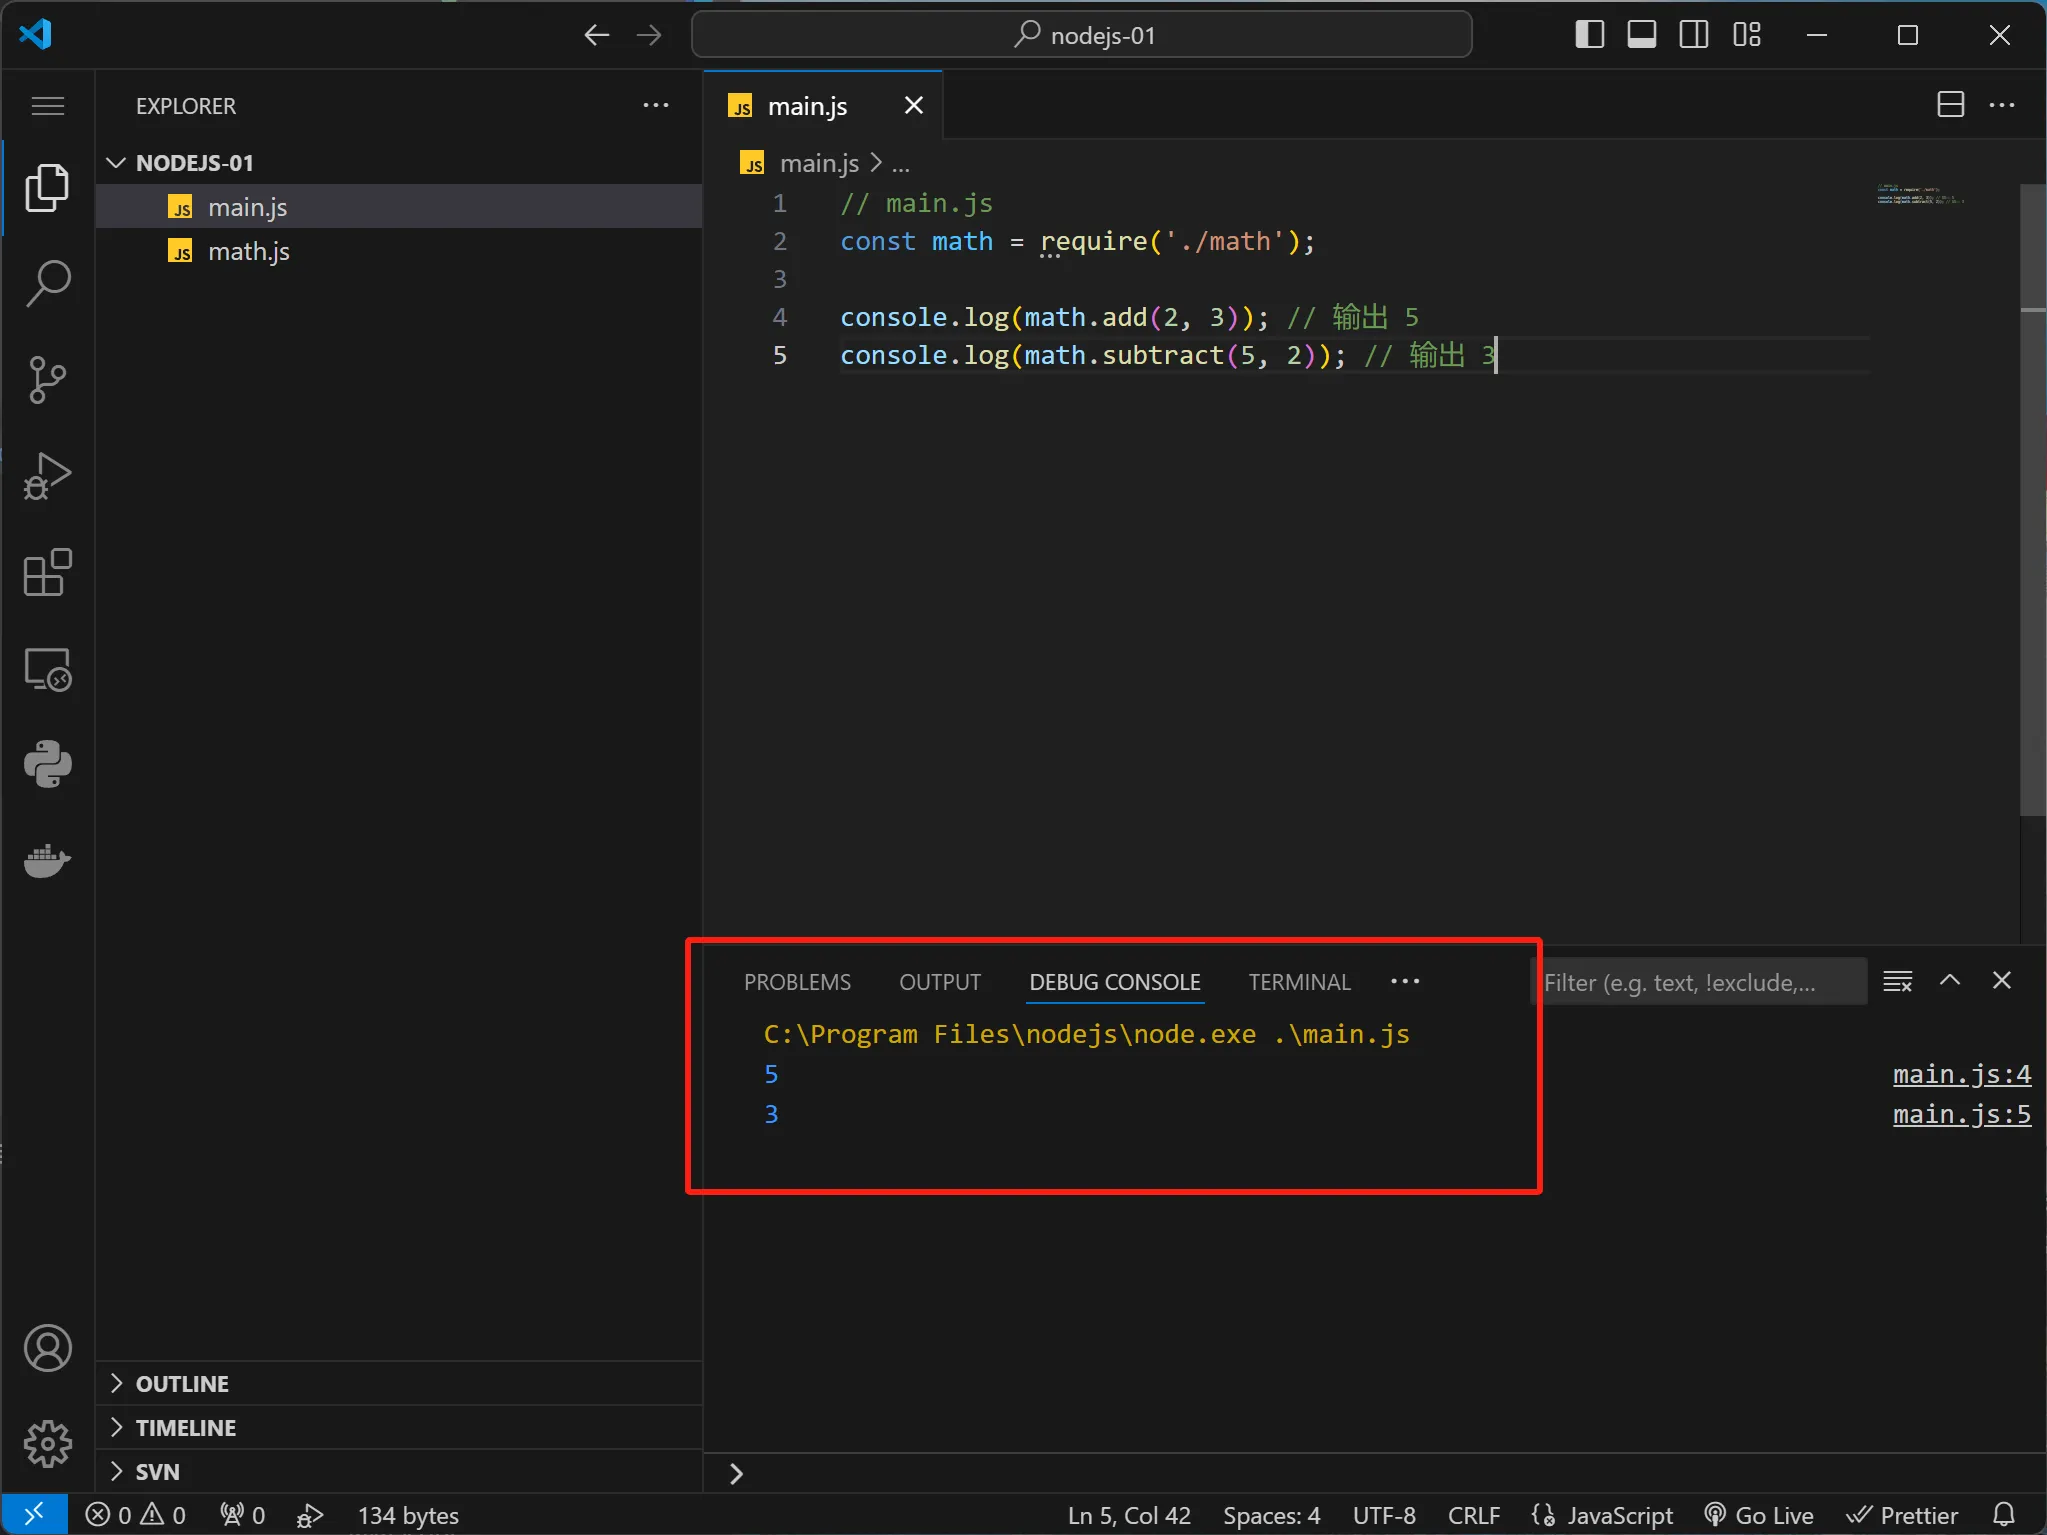Open the Manage gear menu

[x=47, y=1444]
